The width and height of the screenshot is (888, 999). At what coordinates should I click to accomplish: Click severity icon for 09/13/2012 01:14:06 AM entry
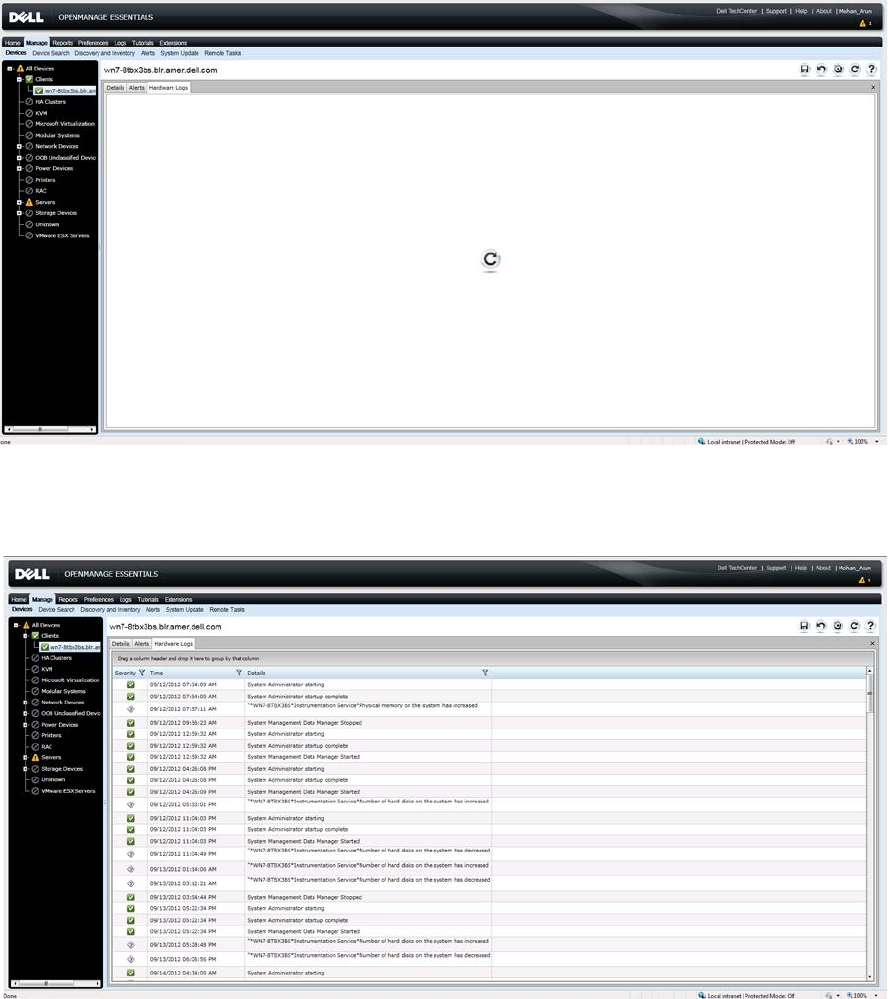pyautogui.click(x=131, y=869)
